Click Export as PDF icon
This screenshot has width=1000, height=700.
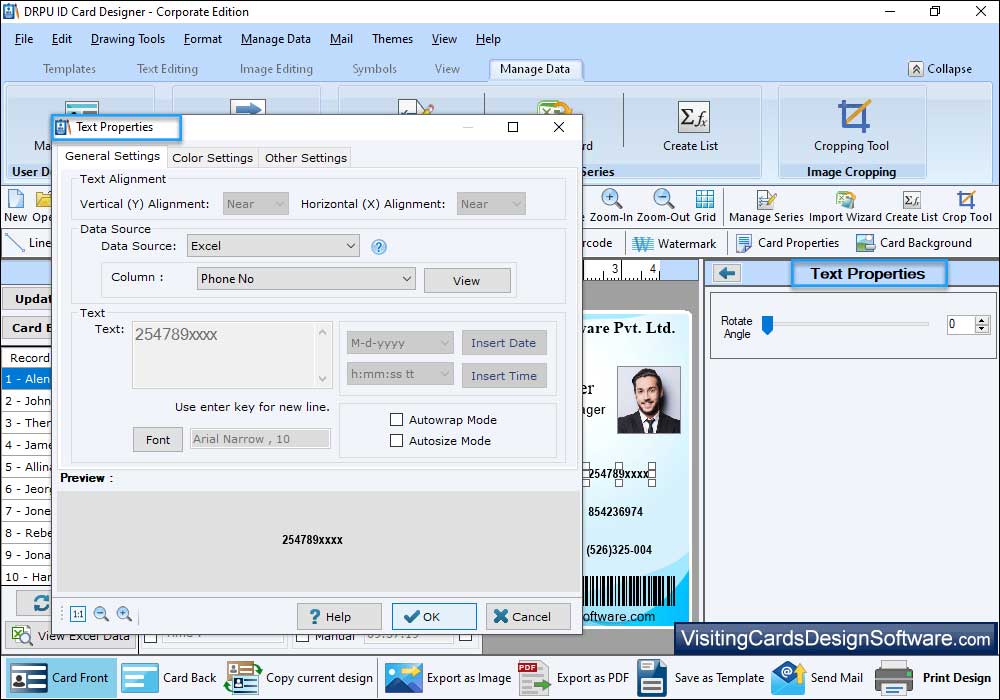(x=534, y=678)
